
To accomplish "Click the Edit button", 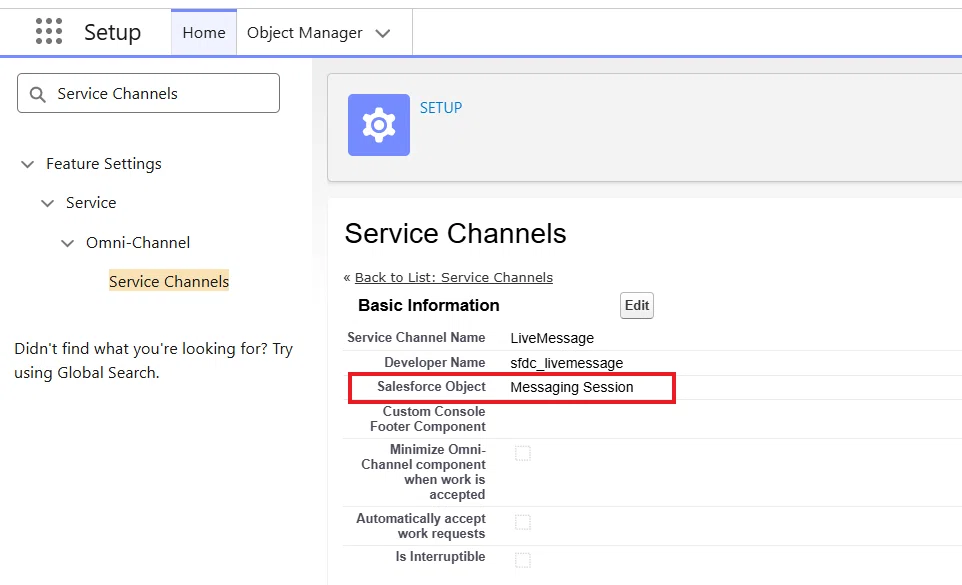I will point(637,305).
